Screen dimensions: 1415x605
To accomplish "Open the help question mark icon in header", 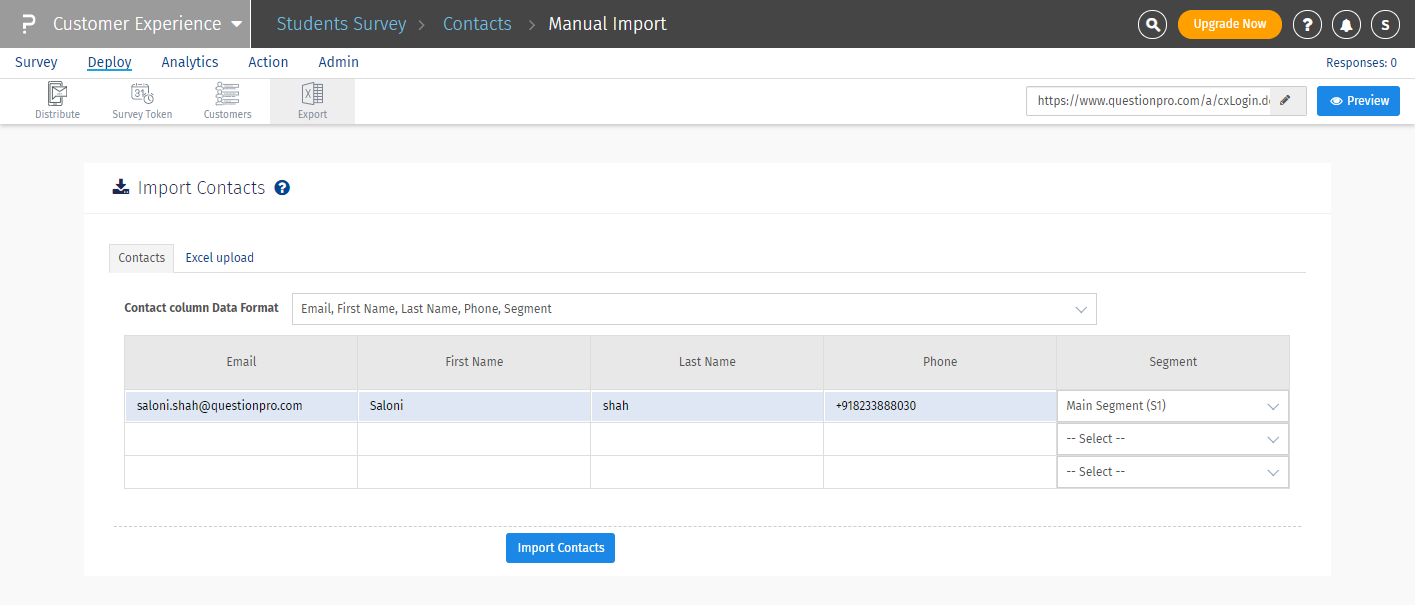I will (x=1307, y=25).
